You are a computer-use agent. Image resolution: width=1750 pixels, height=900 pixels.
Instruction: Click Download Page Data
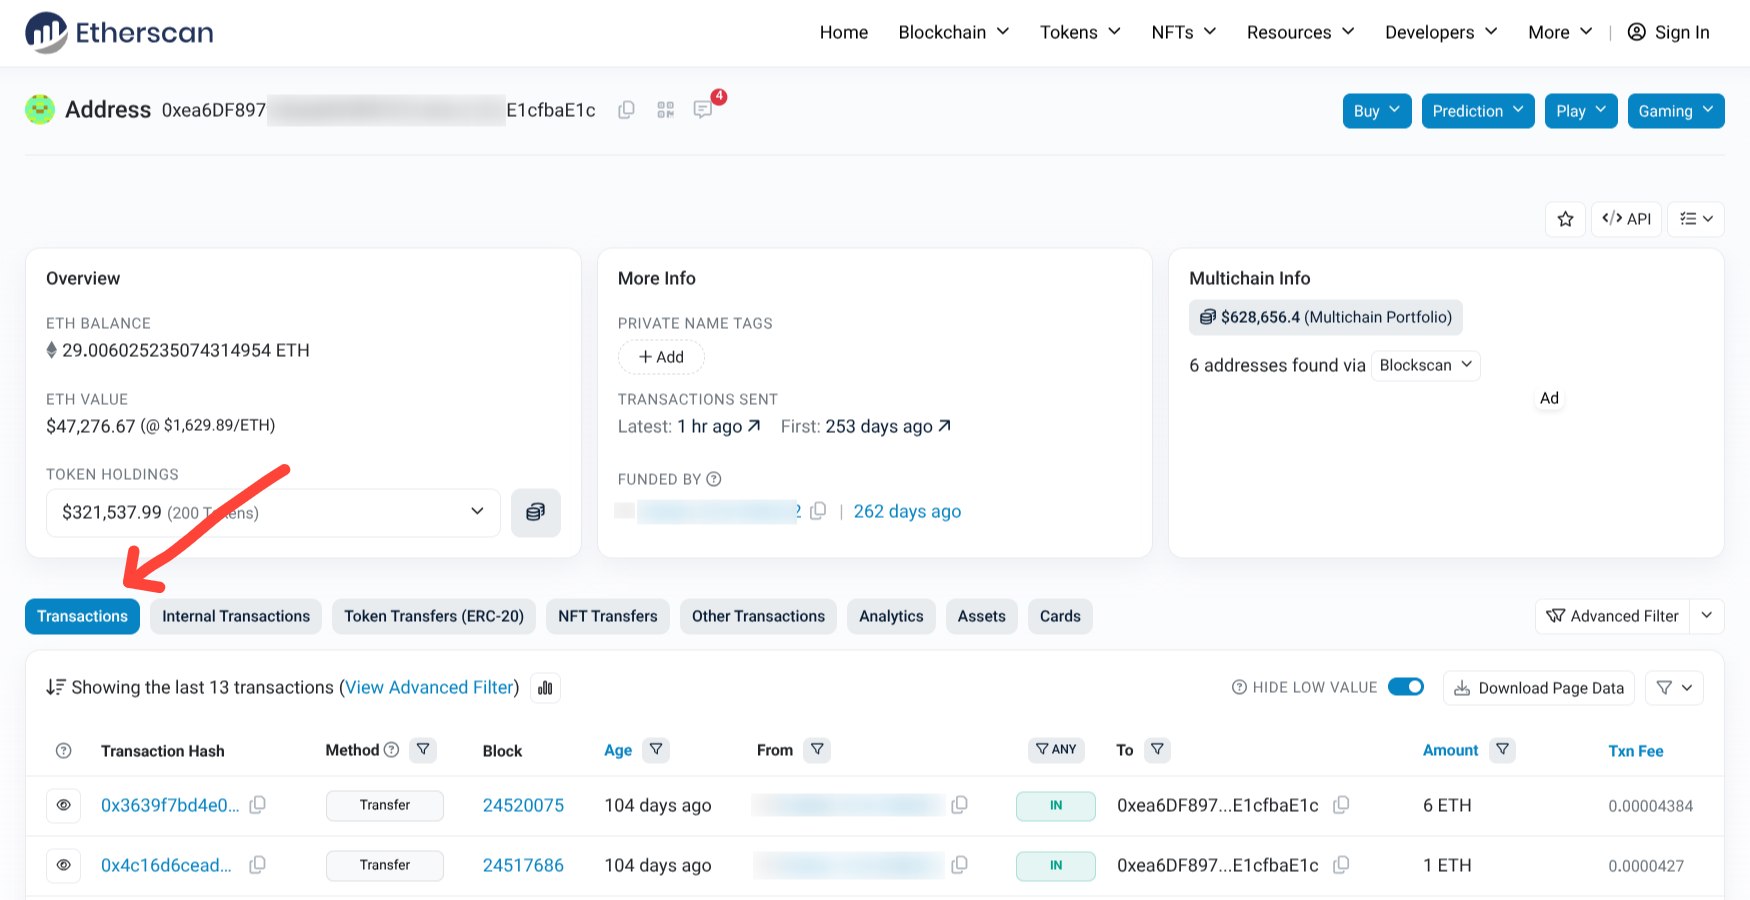pyautogui.click(x=1539, y=688)
